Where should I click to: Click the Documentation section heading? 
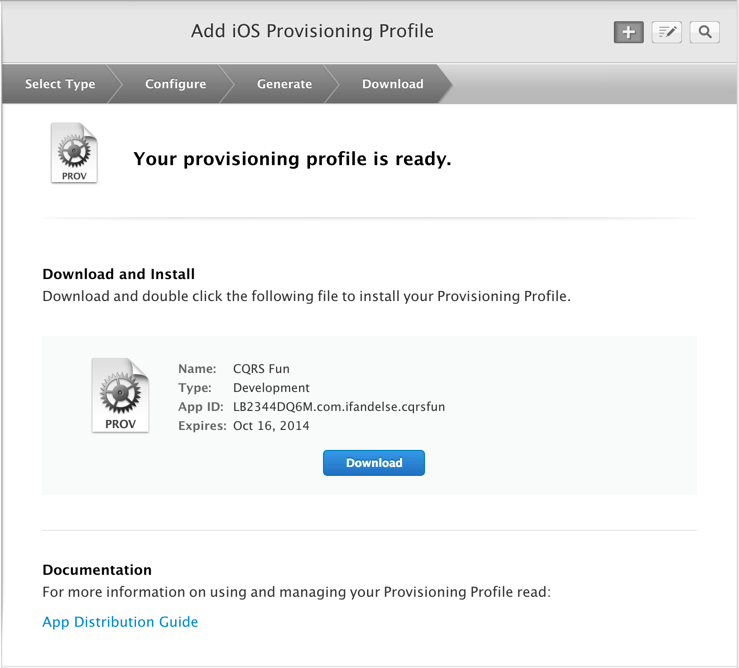tap(97, 570)
